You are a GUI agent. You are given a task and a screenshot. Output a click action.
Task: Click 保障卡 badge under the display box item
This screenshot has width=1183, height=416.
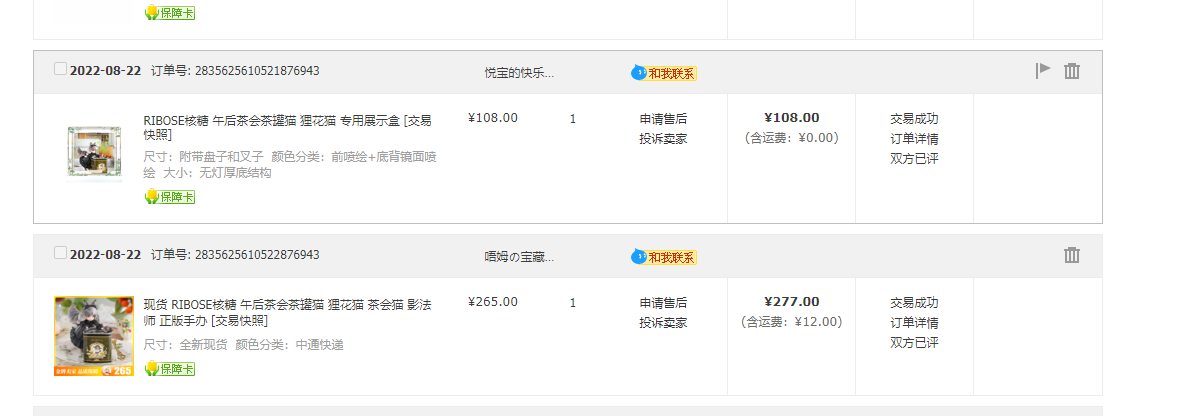click(x=170, y=196)
